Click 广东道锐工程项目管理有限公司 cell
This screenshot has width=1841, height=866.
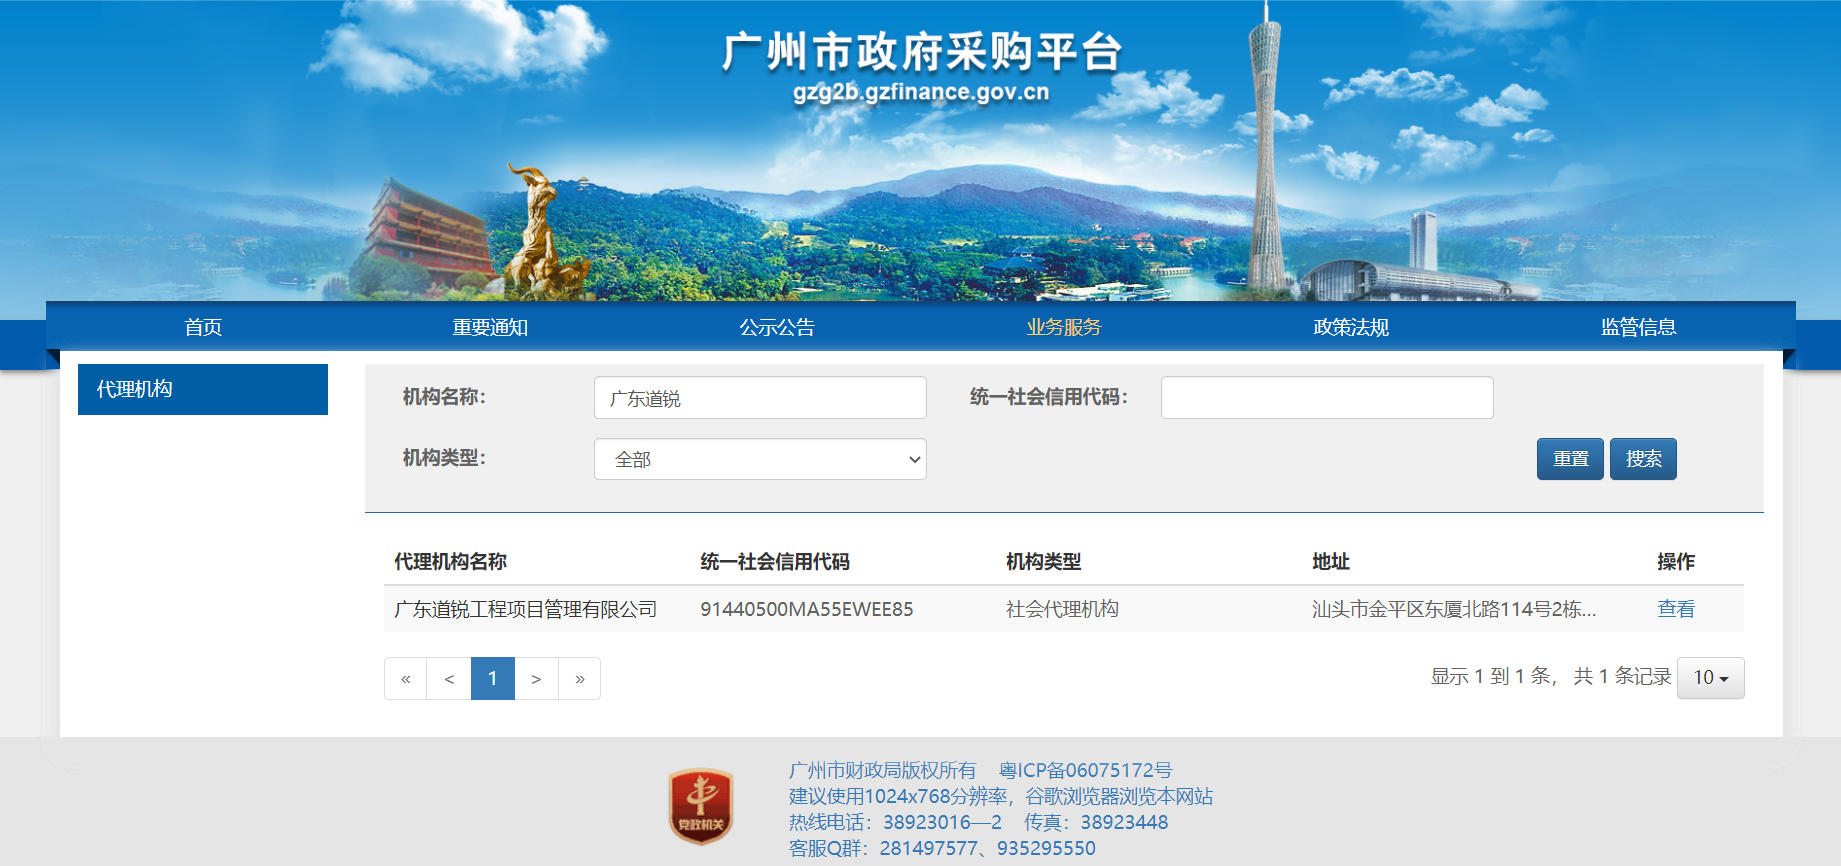526,609
